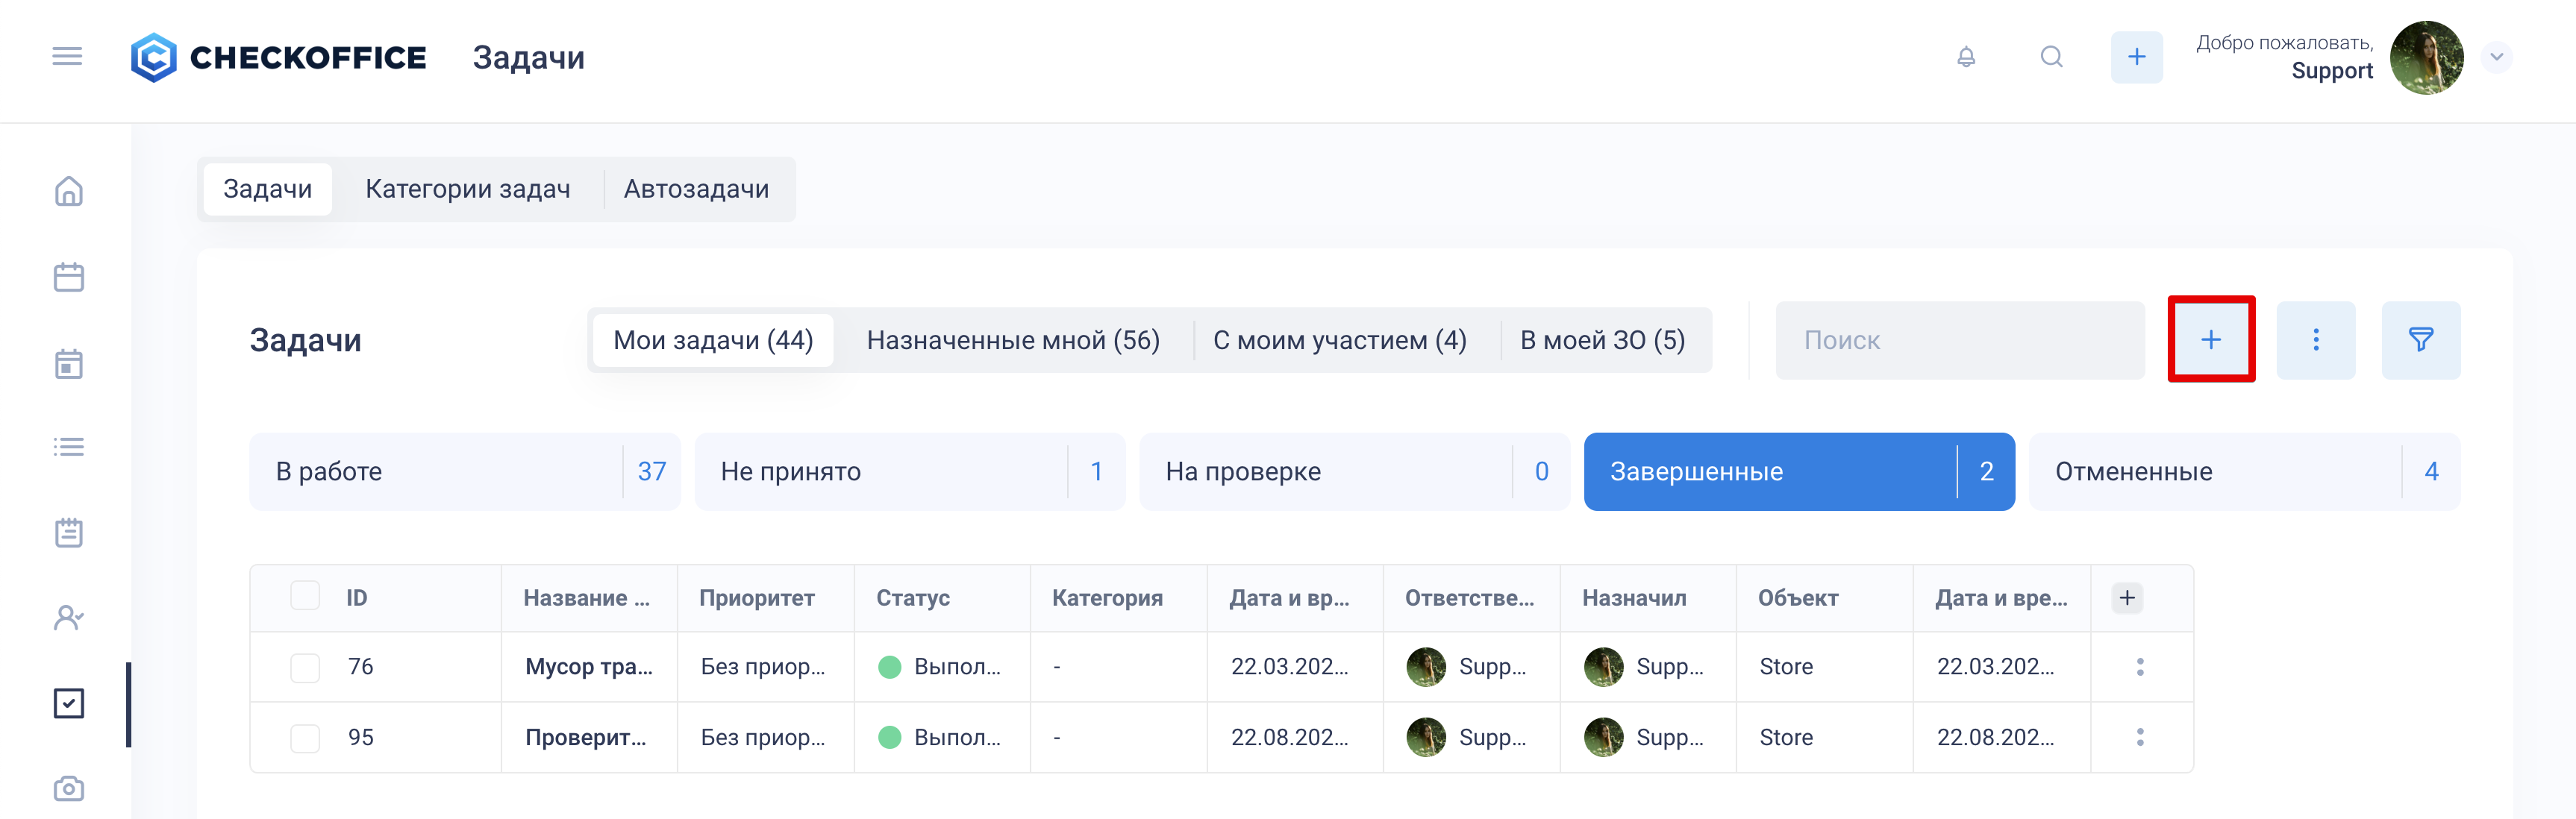Go to Home in the sidebar
The width and height of the screenshot is (2576, 819).
coord(68,191)
